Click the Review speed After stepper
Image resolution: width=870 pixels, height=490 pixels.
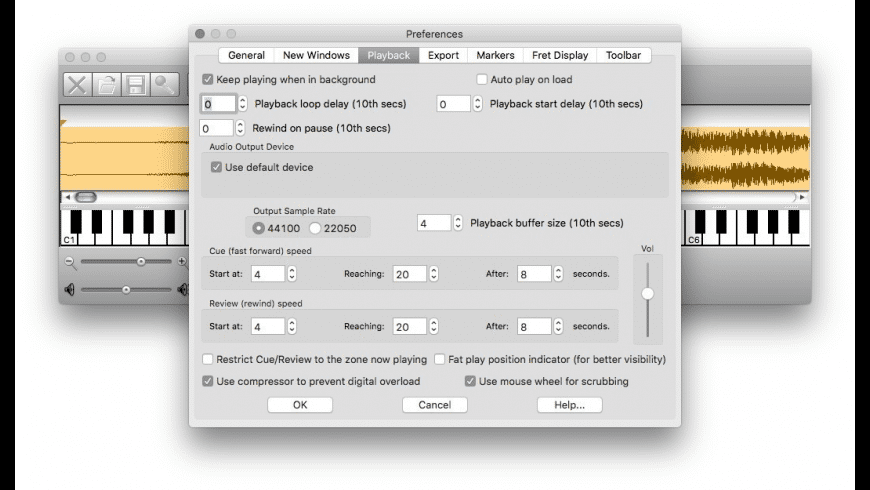558,326
